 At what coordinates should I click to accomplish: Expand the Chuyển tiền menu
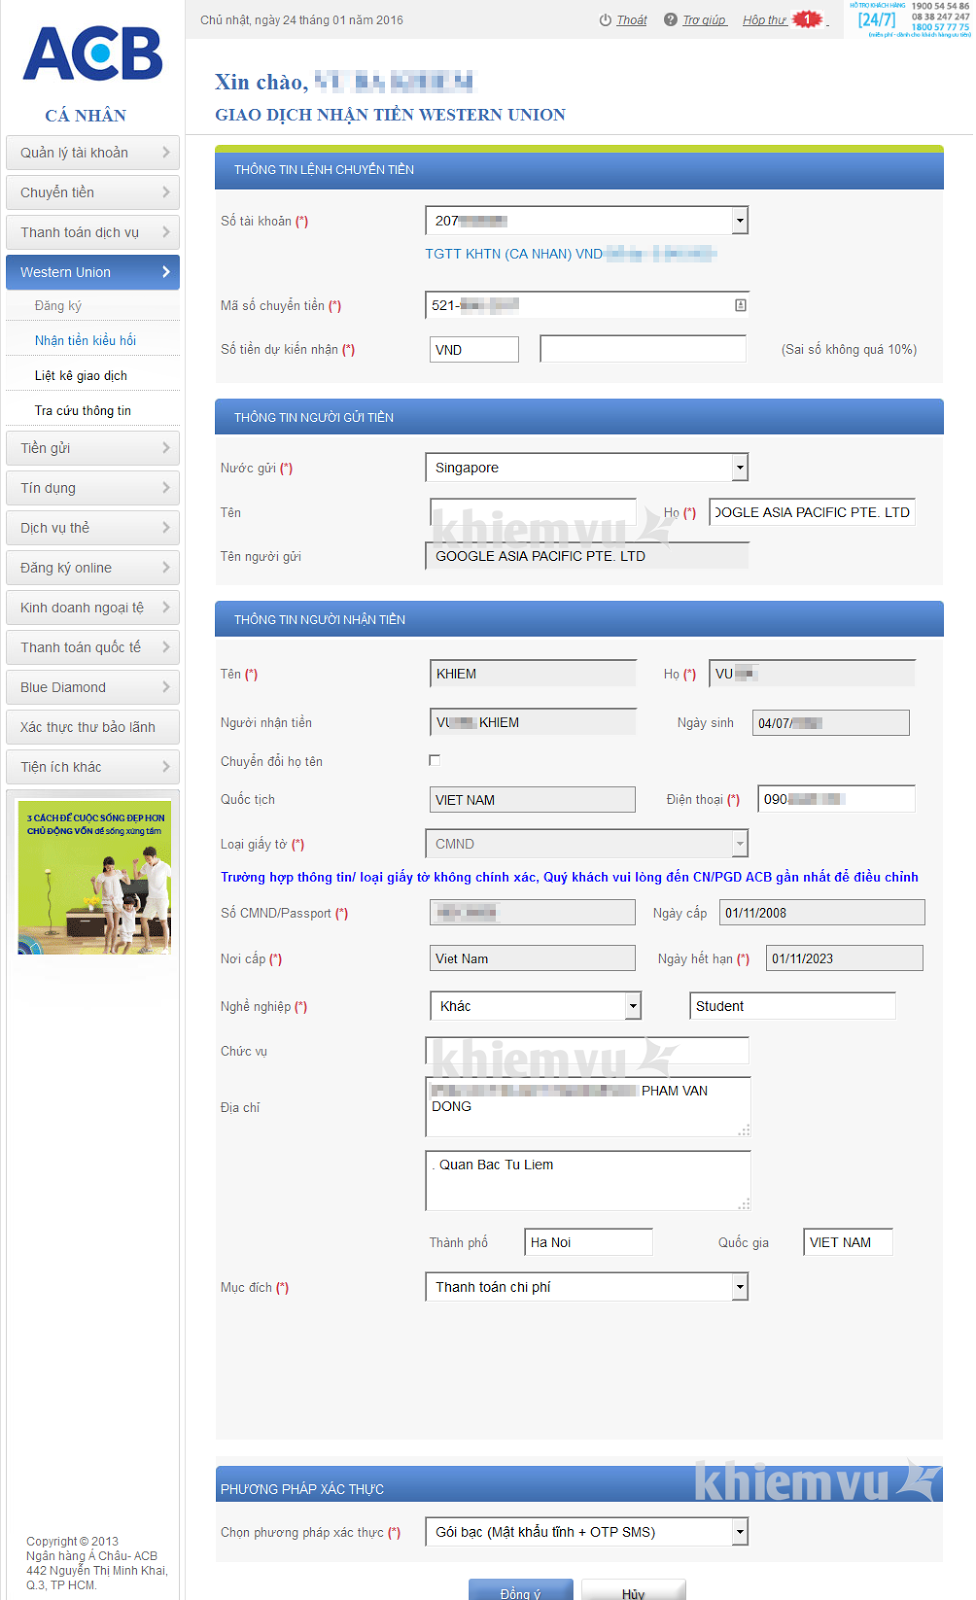93,192
